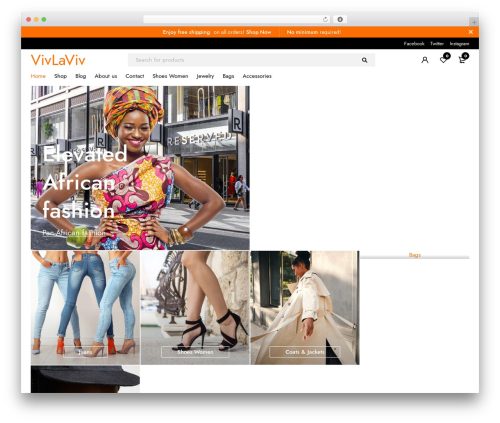Open the Contact menu item
Screen dimensions: 500x423
pyautogui.click(x=135, y=76)
